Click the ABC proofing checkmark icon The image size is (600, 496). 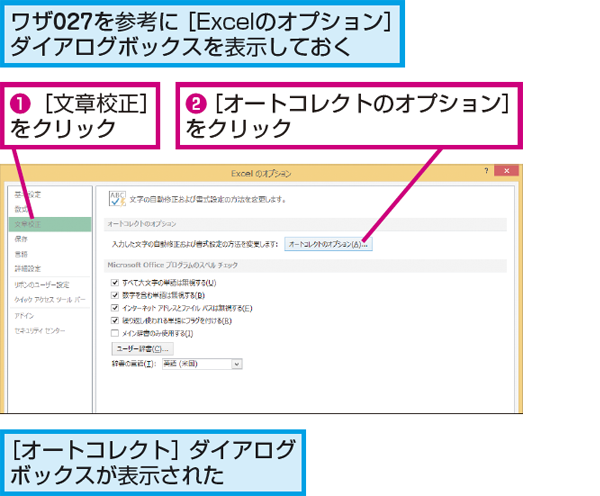[x=117, y=199]
